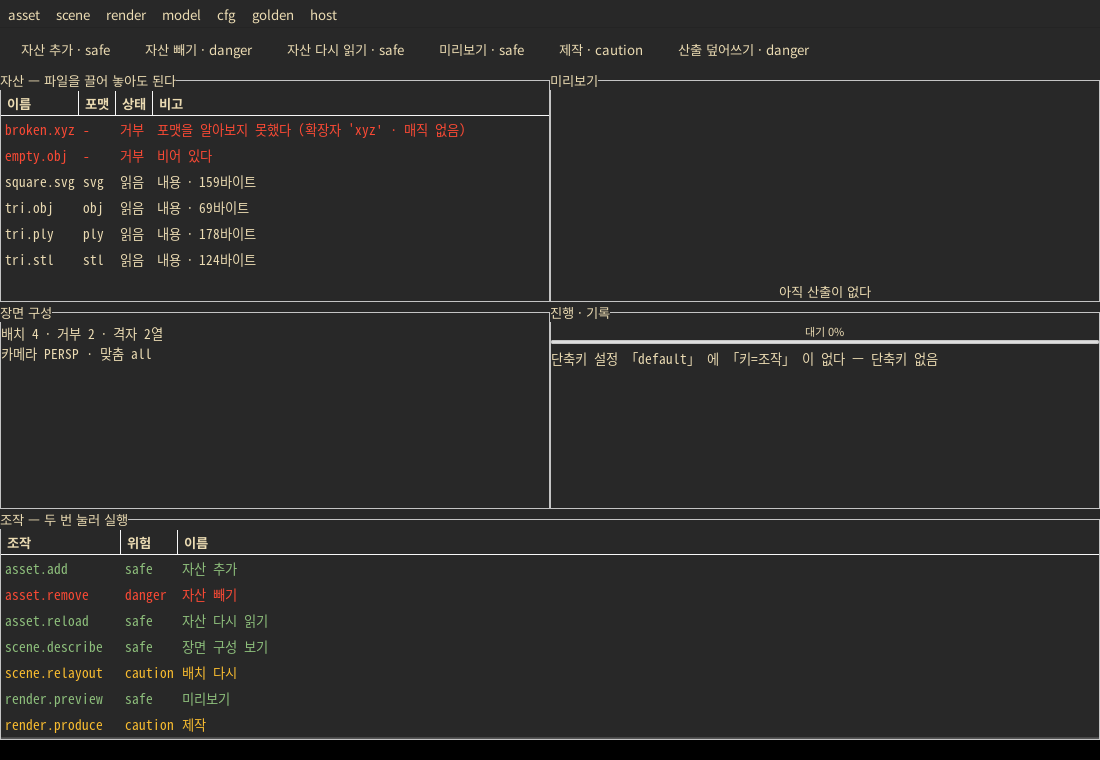Select the tri.obj asset row
The width and height of the screenshot is (1100, 760).
pos(275,208)
